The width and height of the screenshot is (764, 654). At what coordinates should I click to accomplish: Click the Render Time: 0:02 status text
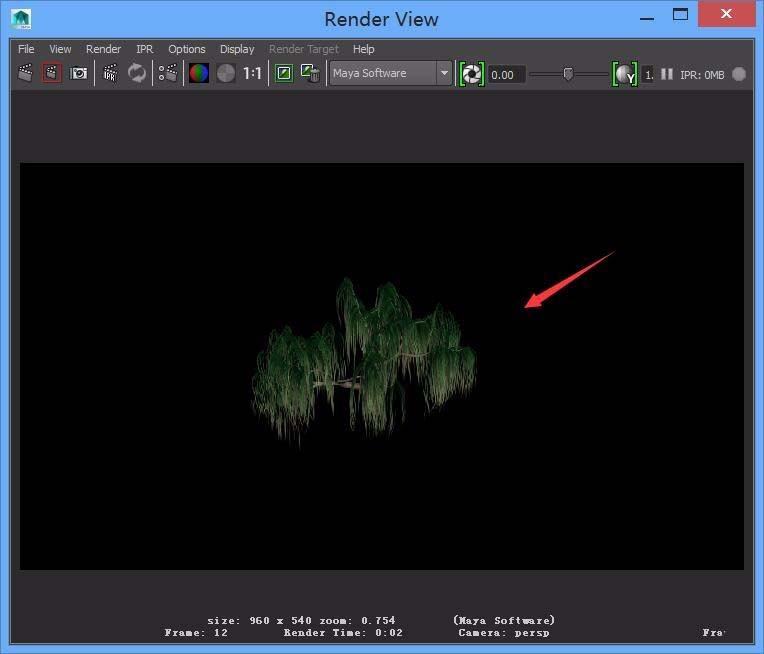tap(343, 633)
